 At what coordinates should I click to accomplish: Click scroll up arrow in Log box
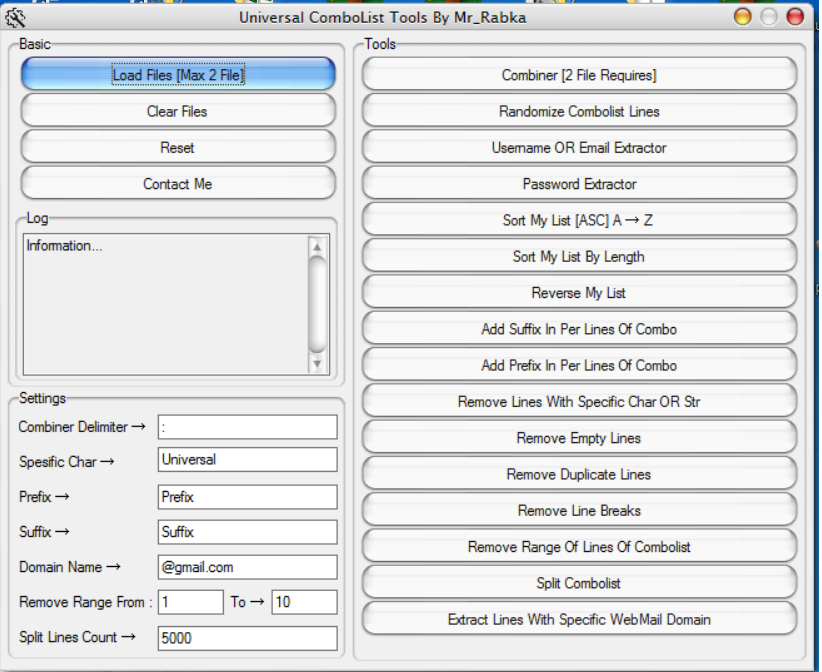tap(318, 246)
